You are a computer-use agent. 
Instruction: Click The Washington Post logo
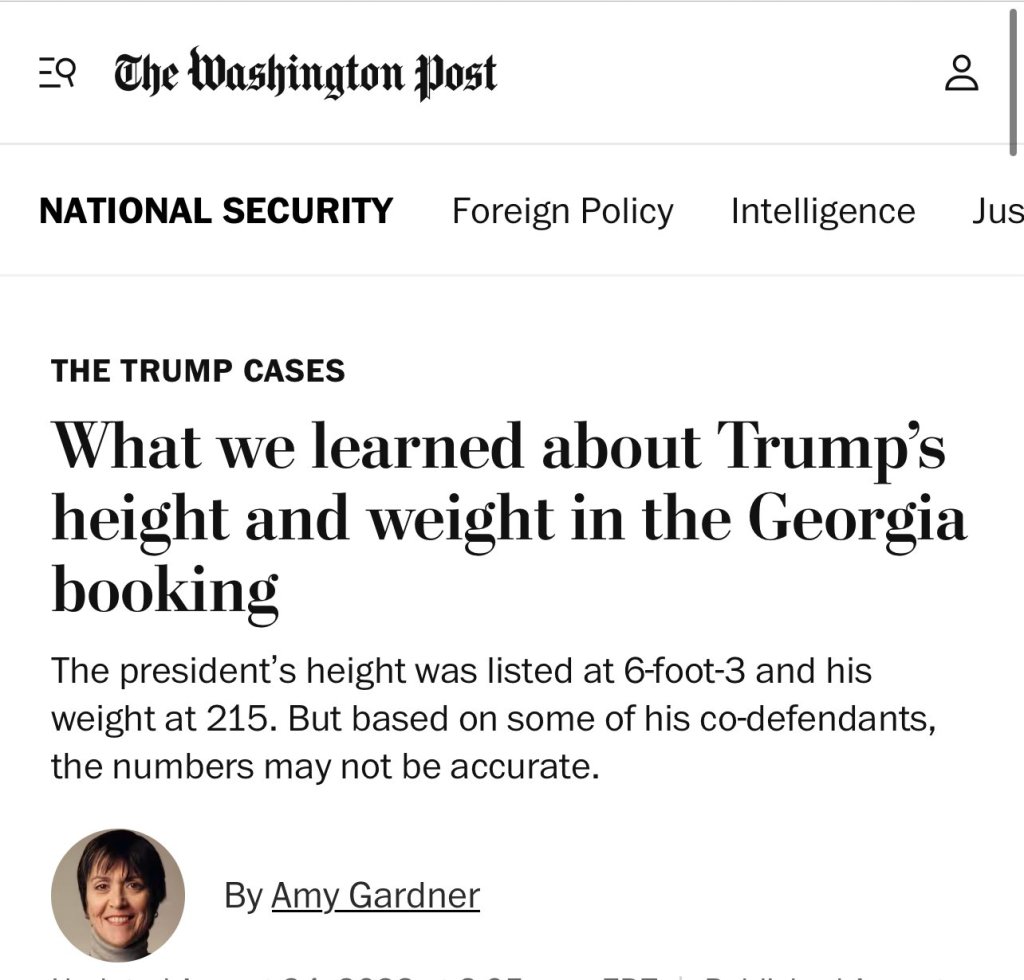pos(306,73)
